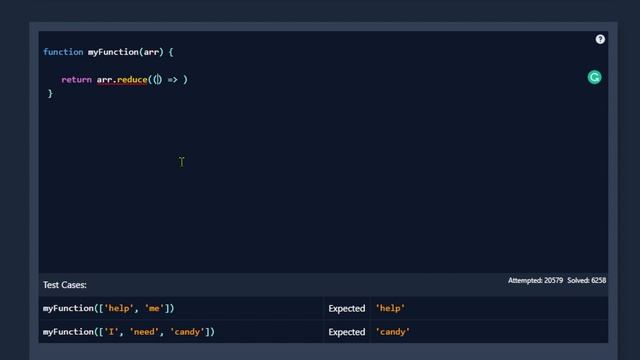Click the 'function' keyword in the editor

point(63,52)
